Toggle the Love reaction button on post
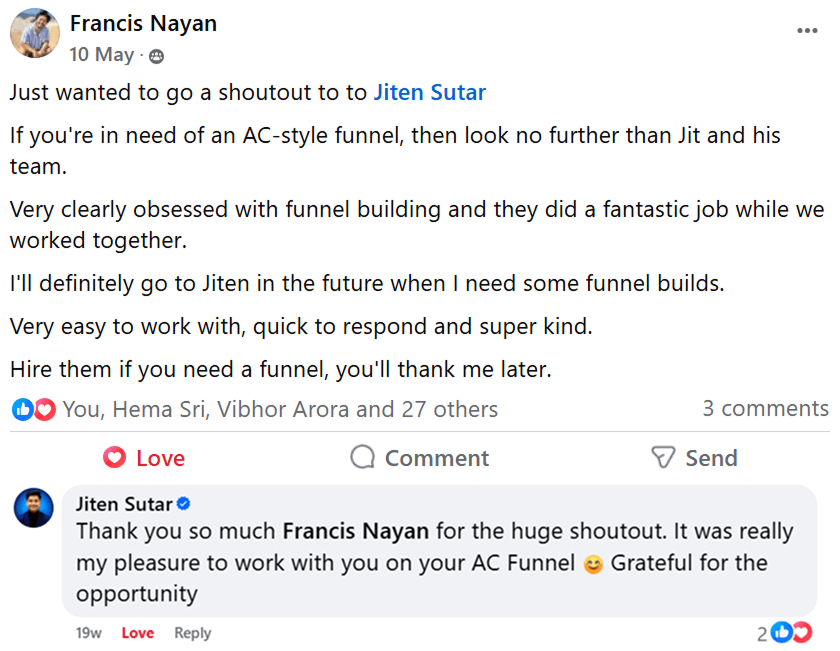Screen dimensions: 840x651 click(145, 458)
